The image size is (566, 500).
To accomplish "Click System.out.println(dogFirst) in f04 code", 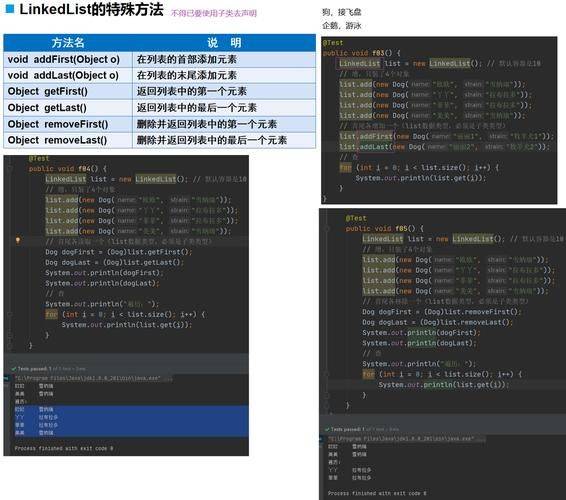I will tap(104, 273).
